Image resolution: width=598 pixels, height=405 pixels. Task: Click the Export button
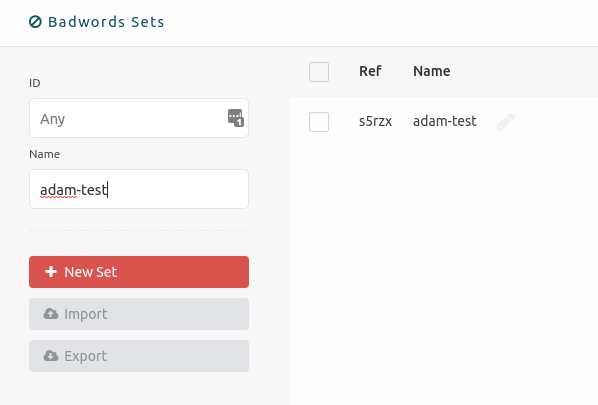click(139, 356)
